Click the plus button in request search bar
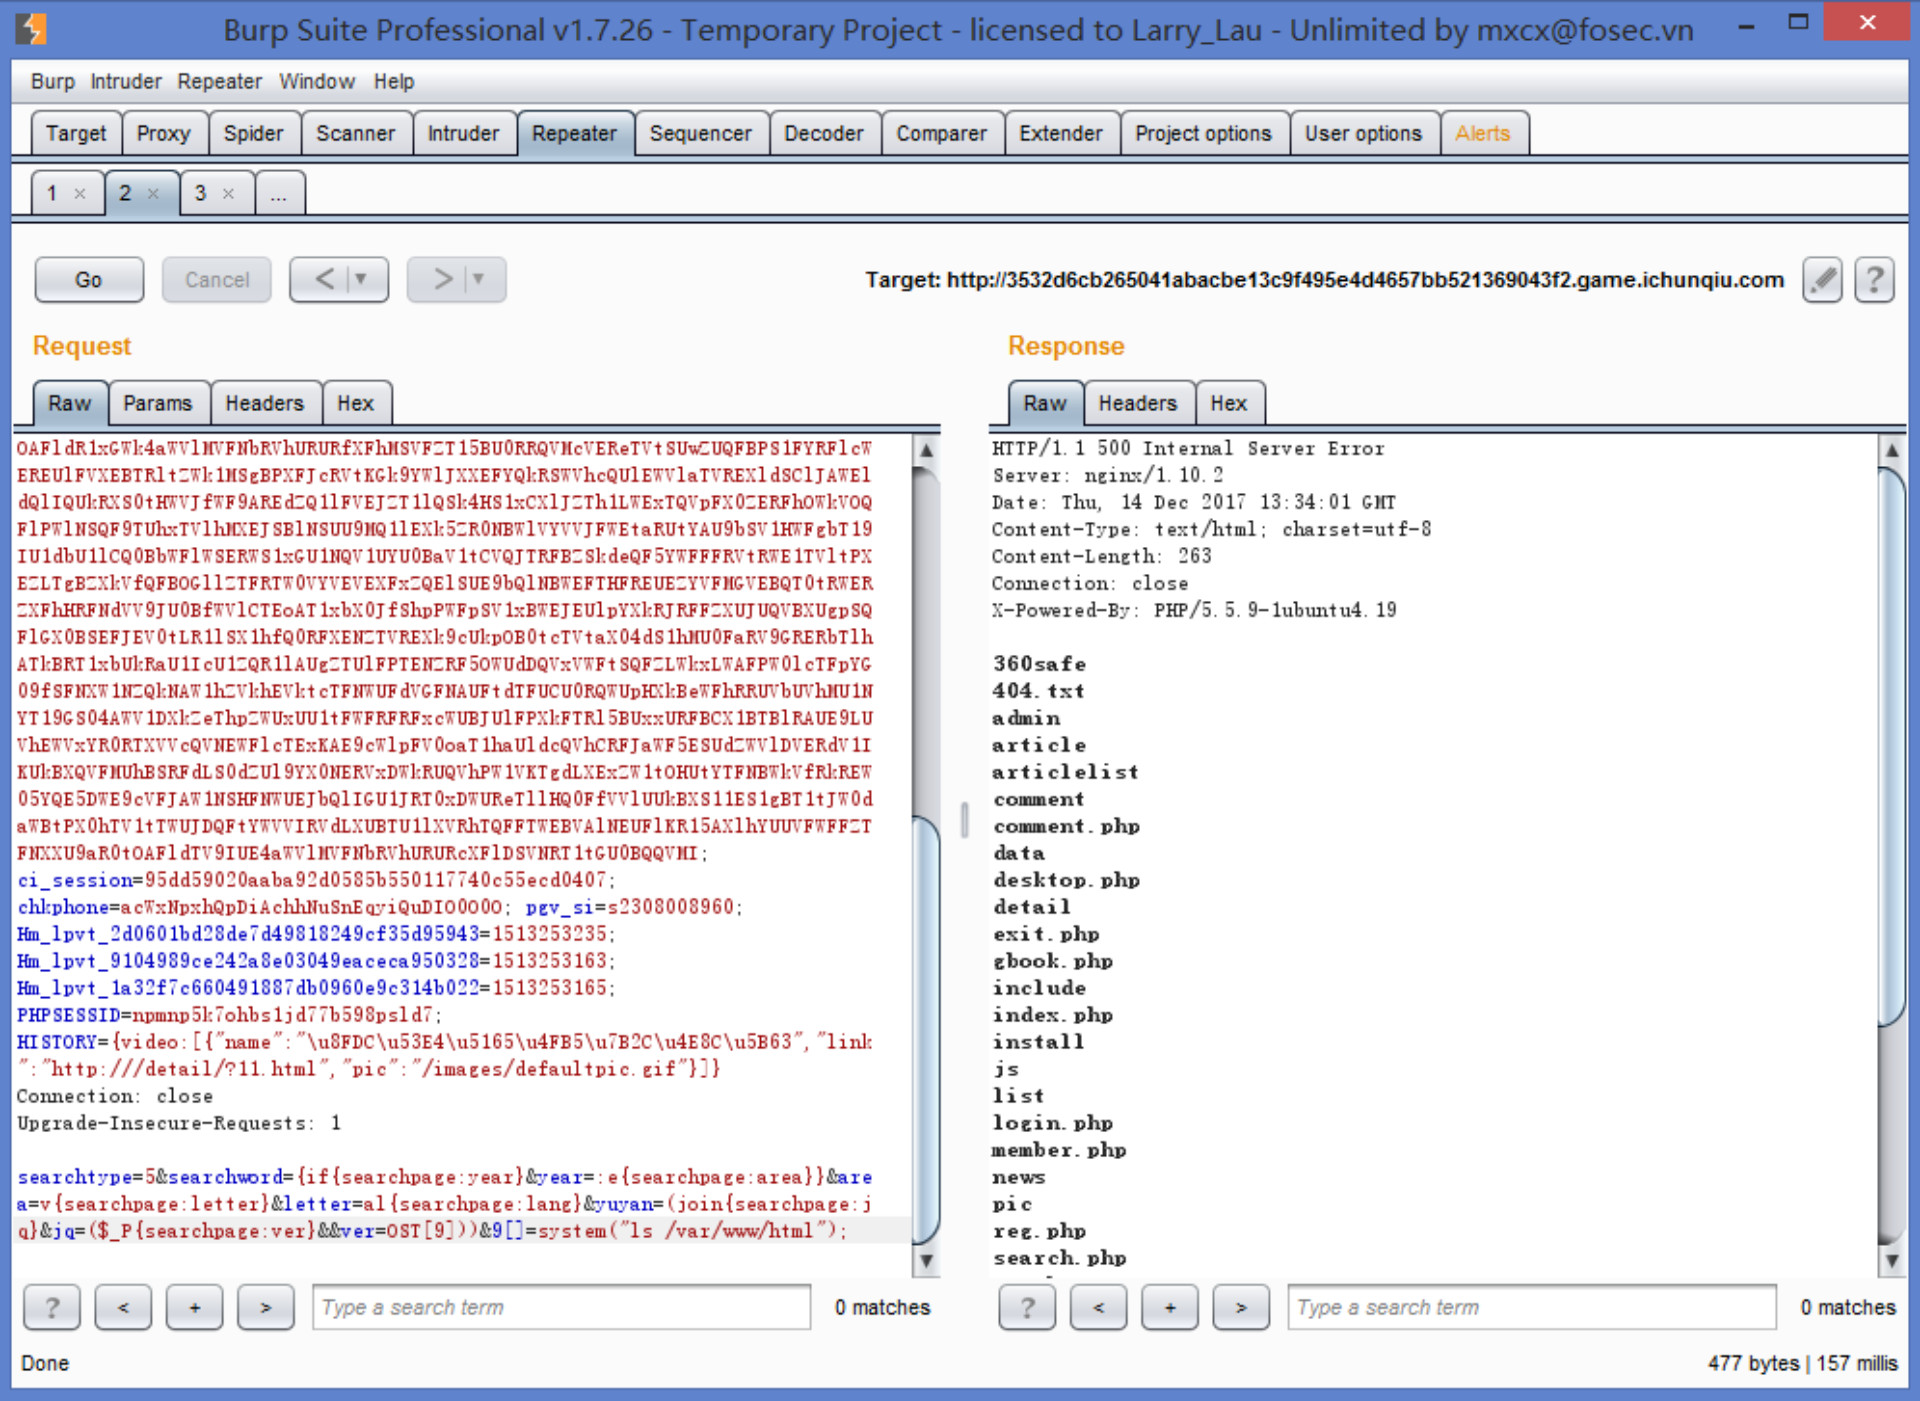The image size is (1920, 1401). (x=194, y=1307)
